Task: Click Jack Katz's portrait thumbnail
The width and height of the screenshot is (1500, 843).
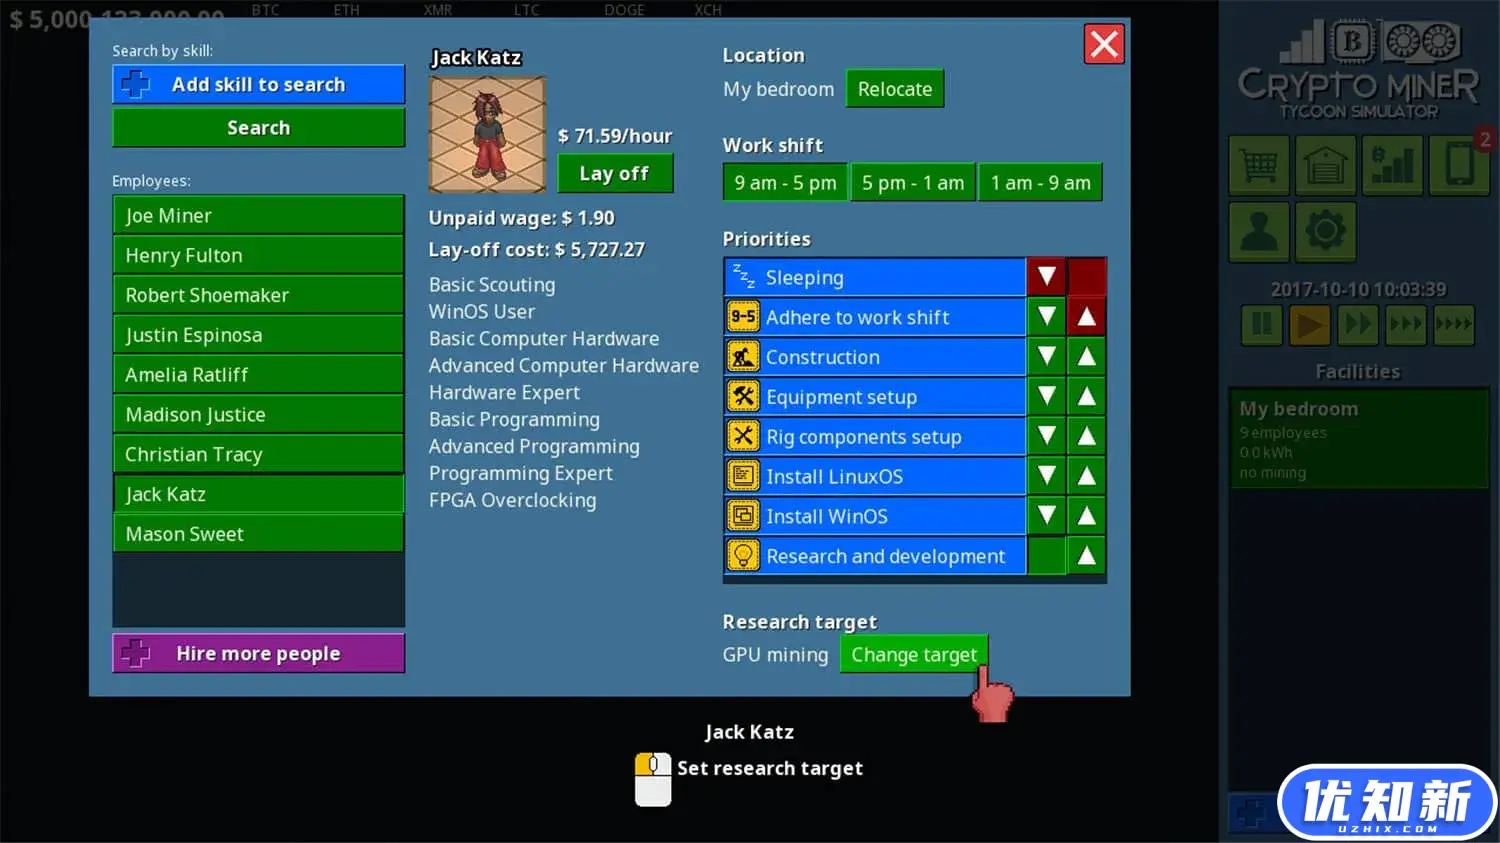Action: [487, 134]
